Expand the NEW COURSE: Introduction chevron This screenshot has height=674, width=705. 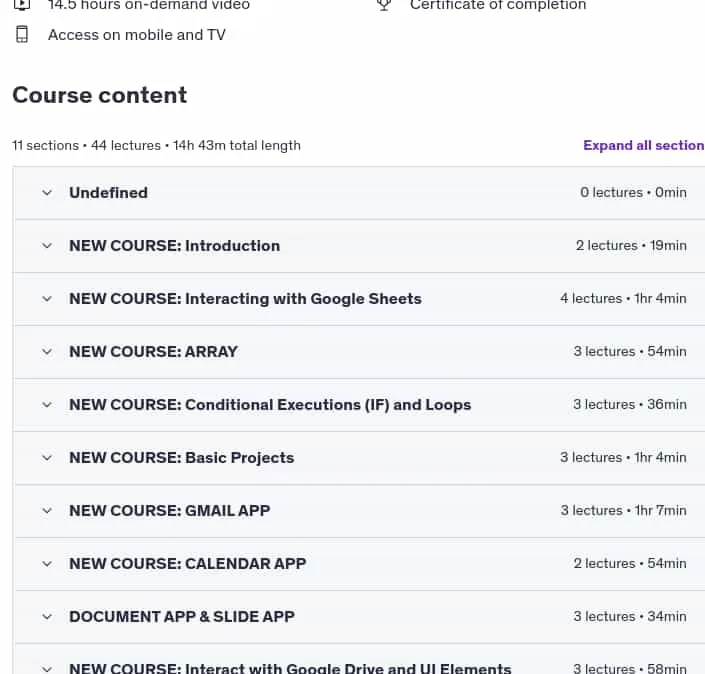click(x=47, y=246)
